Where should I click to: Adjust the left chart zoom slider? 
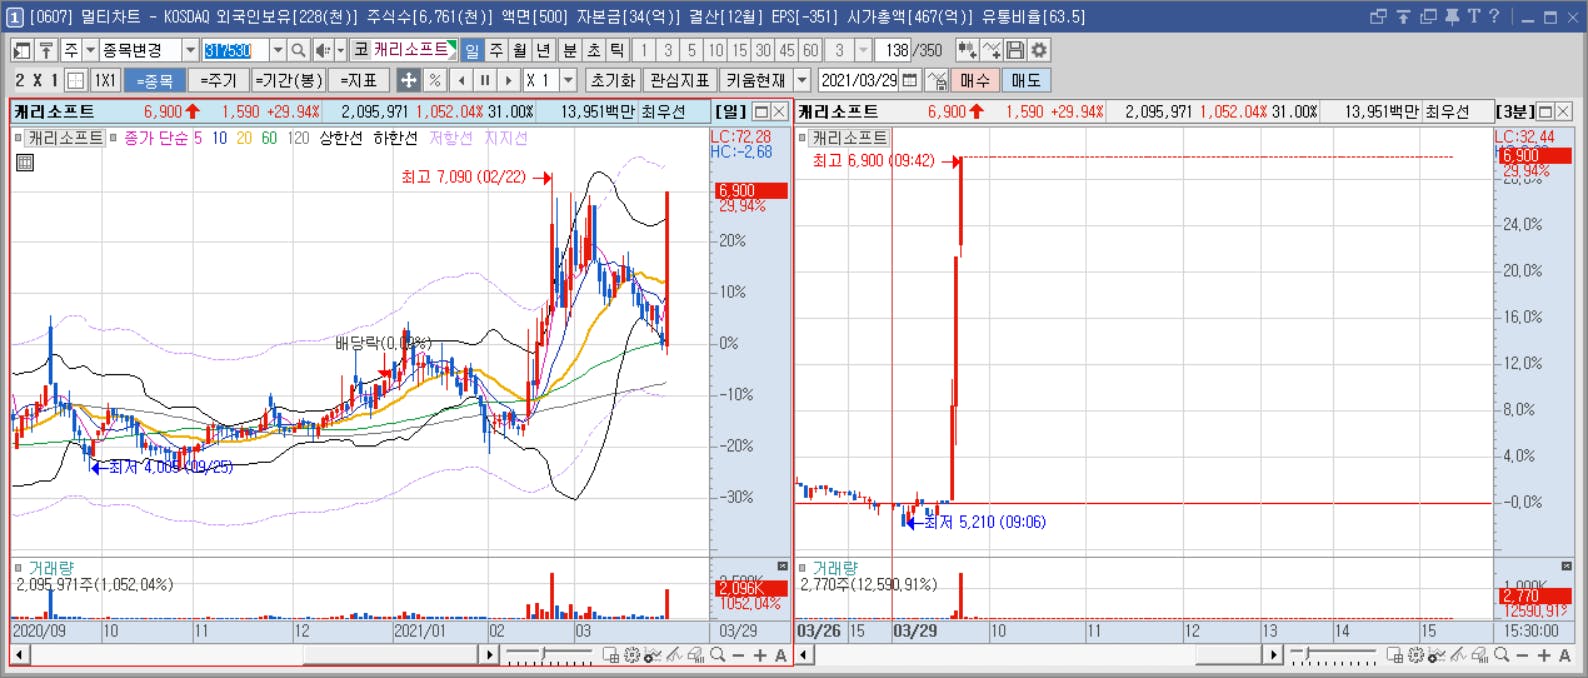click(549, 655)
